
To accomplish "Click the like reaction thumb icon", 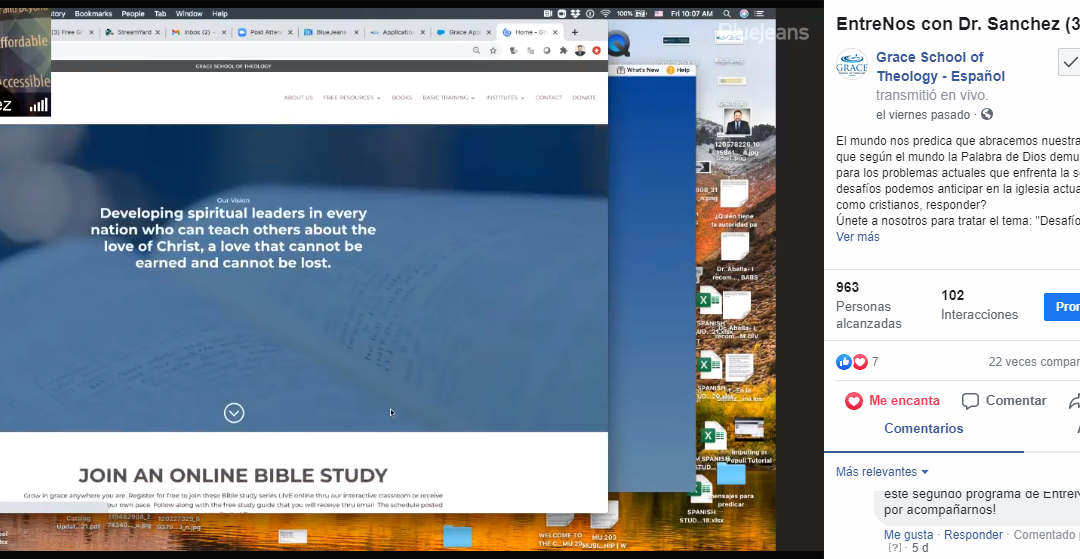I will coord(844,362).
